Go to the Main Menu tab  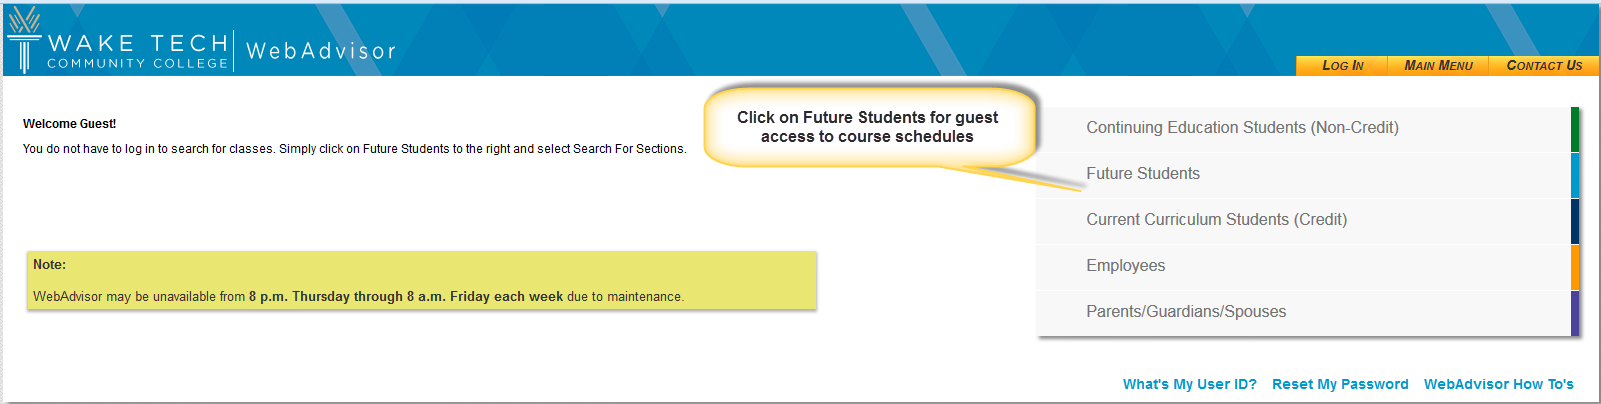[x=1438, y=65]
